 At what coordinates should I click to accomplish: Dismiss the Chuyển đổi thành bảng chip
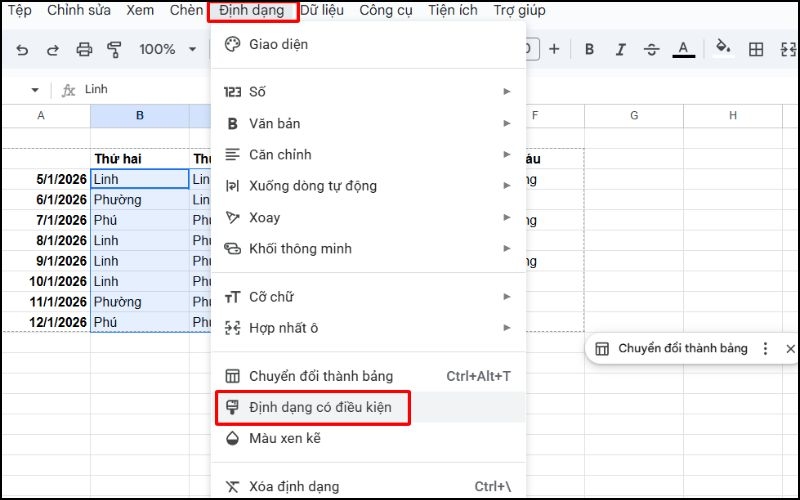pyautogui.click(x=790, y=348)
